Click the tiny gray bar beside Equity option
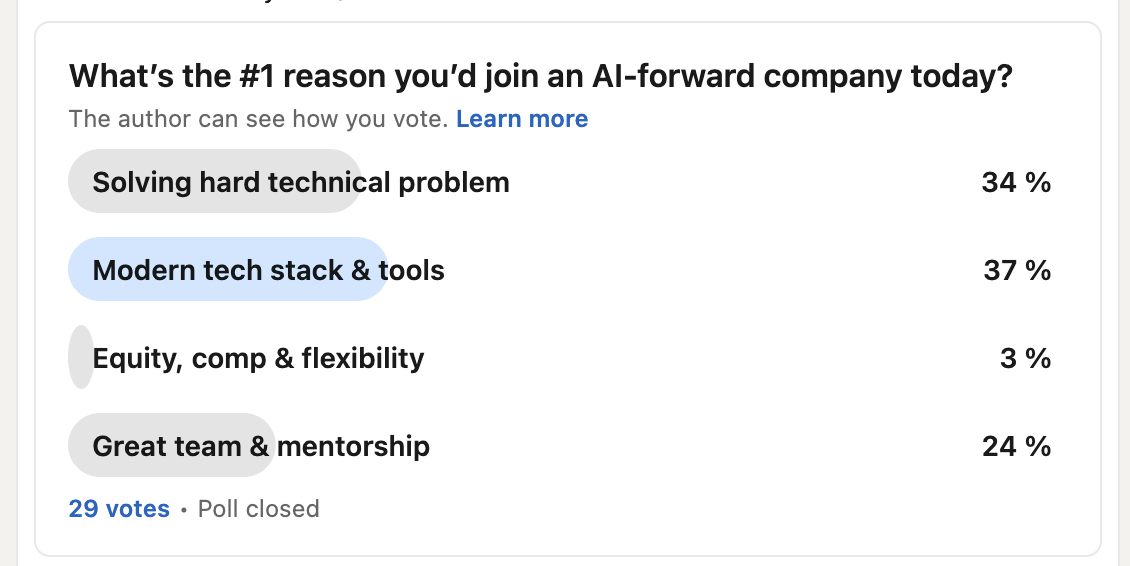The width and height of the screenshot is (1130, 566). [x=81, y=357]
